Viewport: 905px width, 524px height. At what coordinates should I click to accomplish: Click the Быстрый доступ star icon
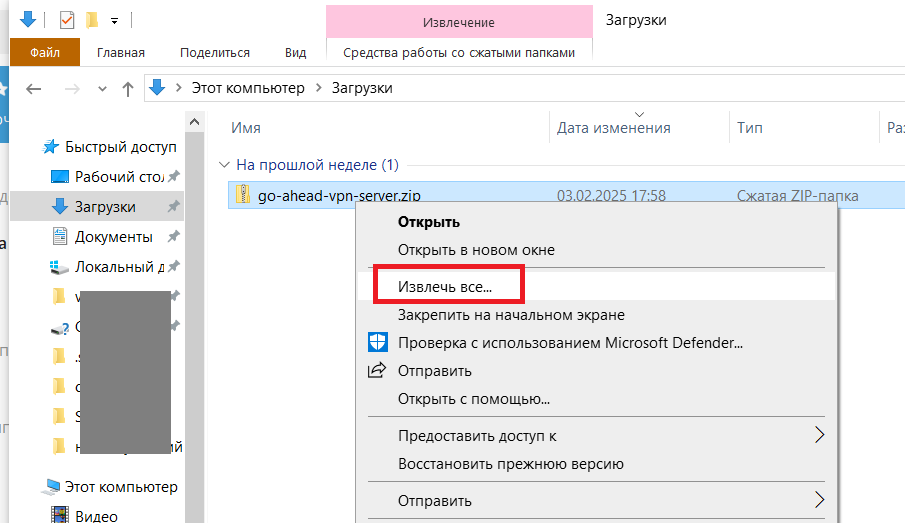tap(51, 147)
